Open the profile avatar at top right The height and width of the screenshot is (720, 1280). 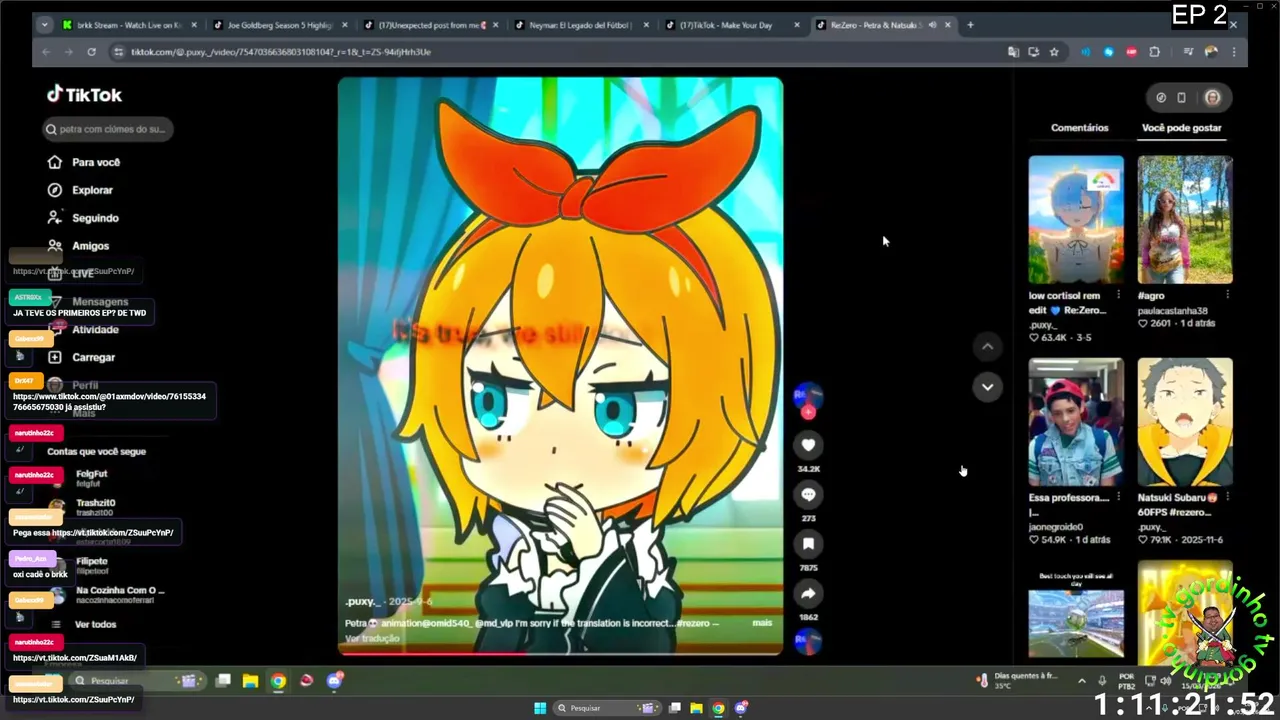(1212, 98)
